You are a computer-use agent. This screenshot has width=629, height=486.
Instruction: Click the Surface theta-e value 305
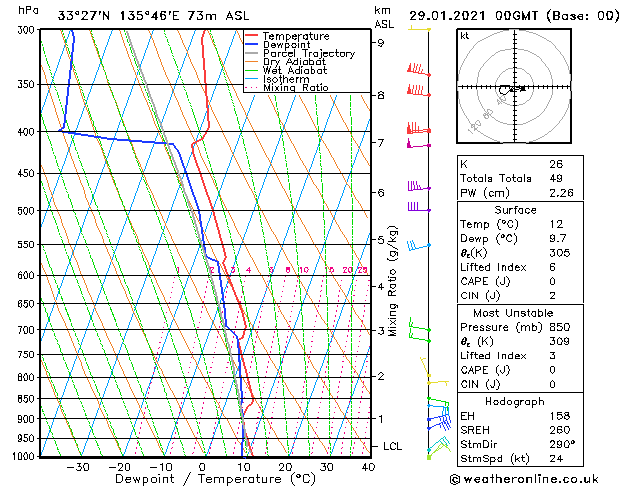click(x=560, y=253)
